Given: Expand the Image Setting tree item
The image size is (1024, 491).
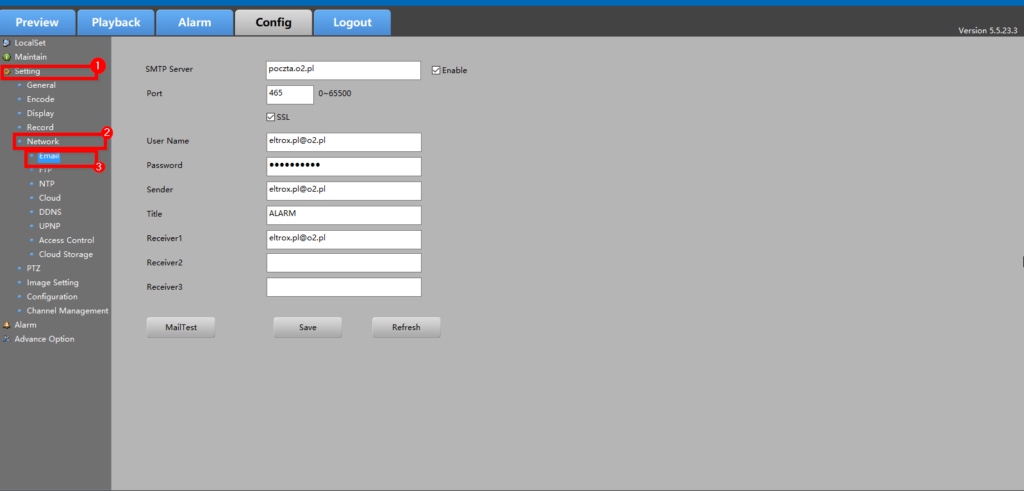Looking at the screenshot, I should tap(19, 283).
